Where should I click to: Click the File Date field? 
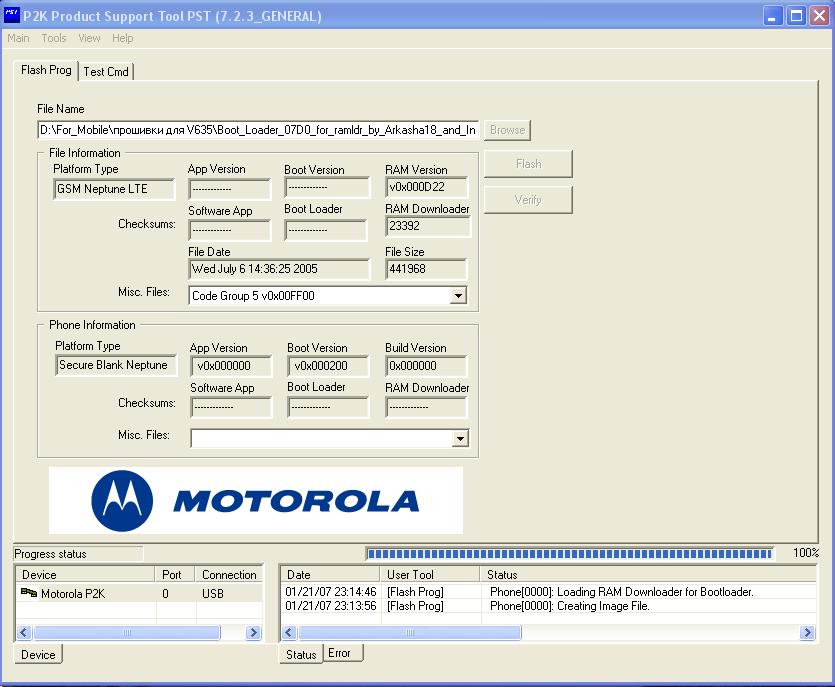(279, 269)
